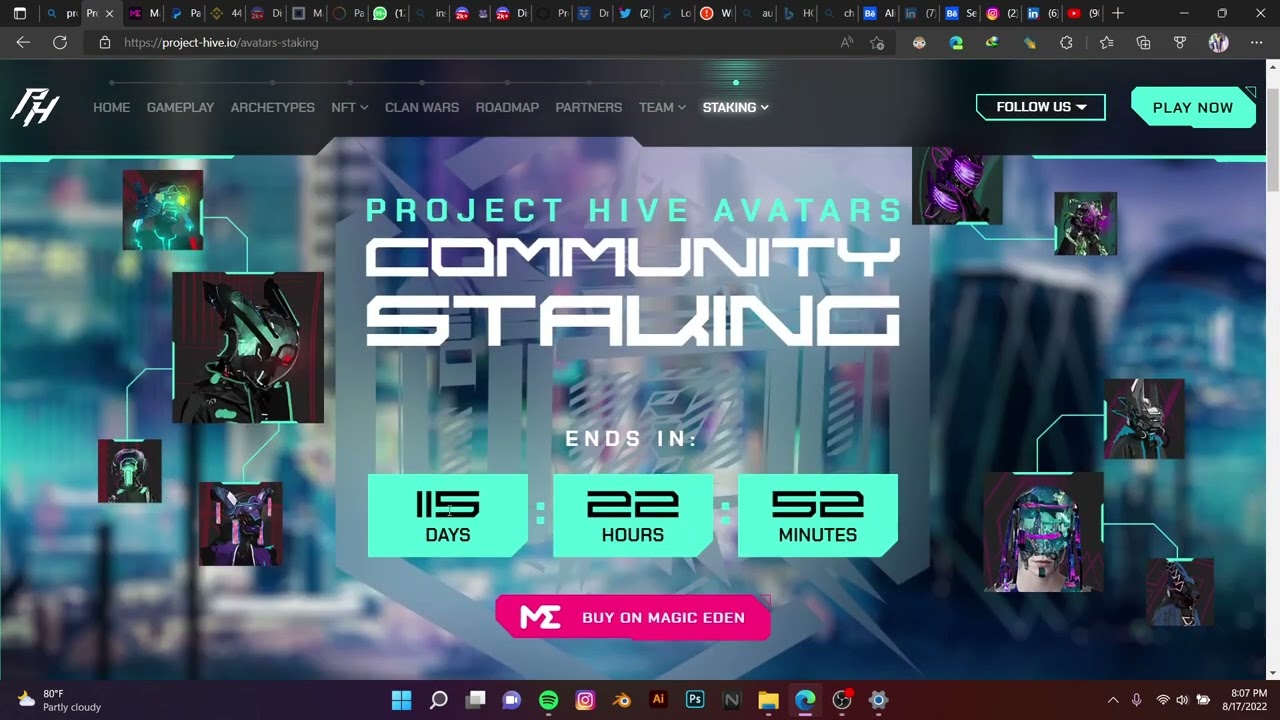The image size is (1280, 720).
Task: Open GAMEPLAY nav link
Action: 180,107
